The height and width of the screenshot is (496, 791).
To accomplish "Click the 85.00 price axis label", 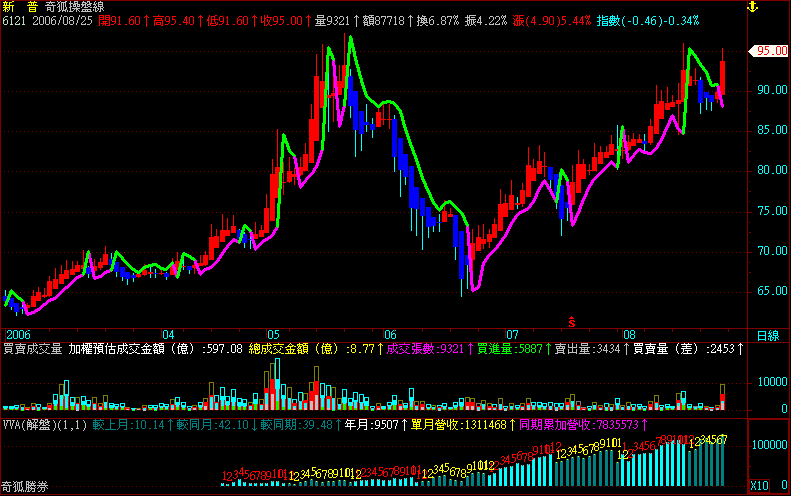I will [772, 130].
